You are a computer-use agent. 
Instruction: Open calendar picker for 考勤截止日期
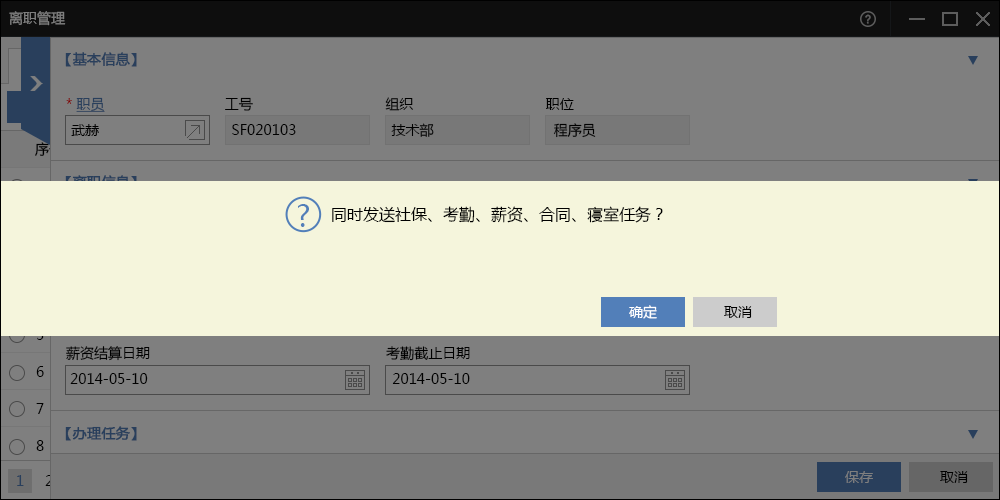[675, 379]
